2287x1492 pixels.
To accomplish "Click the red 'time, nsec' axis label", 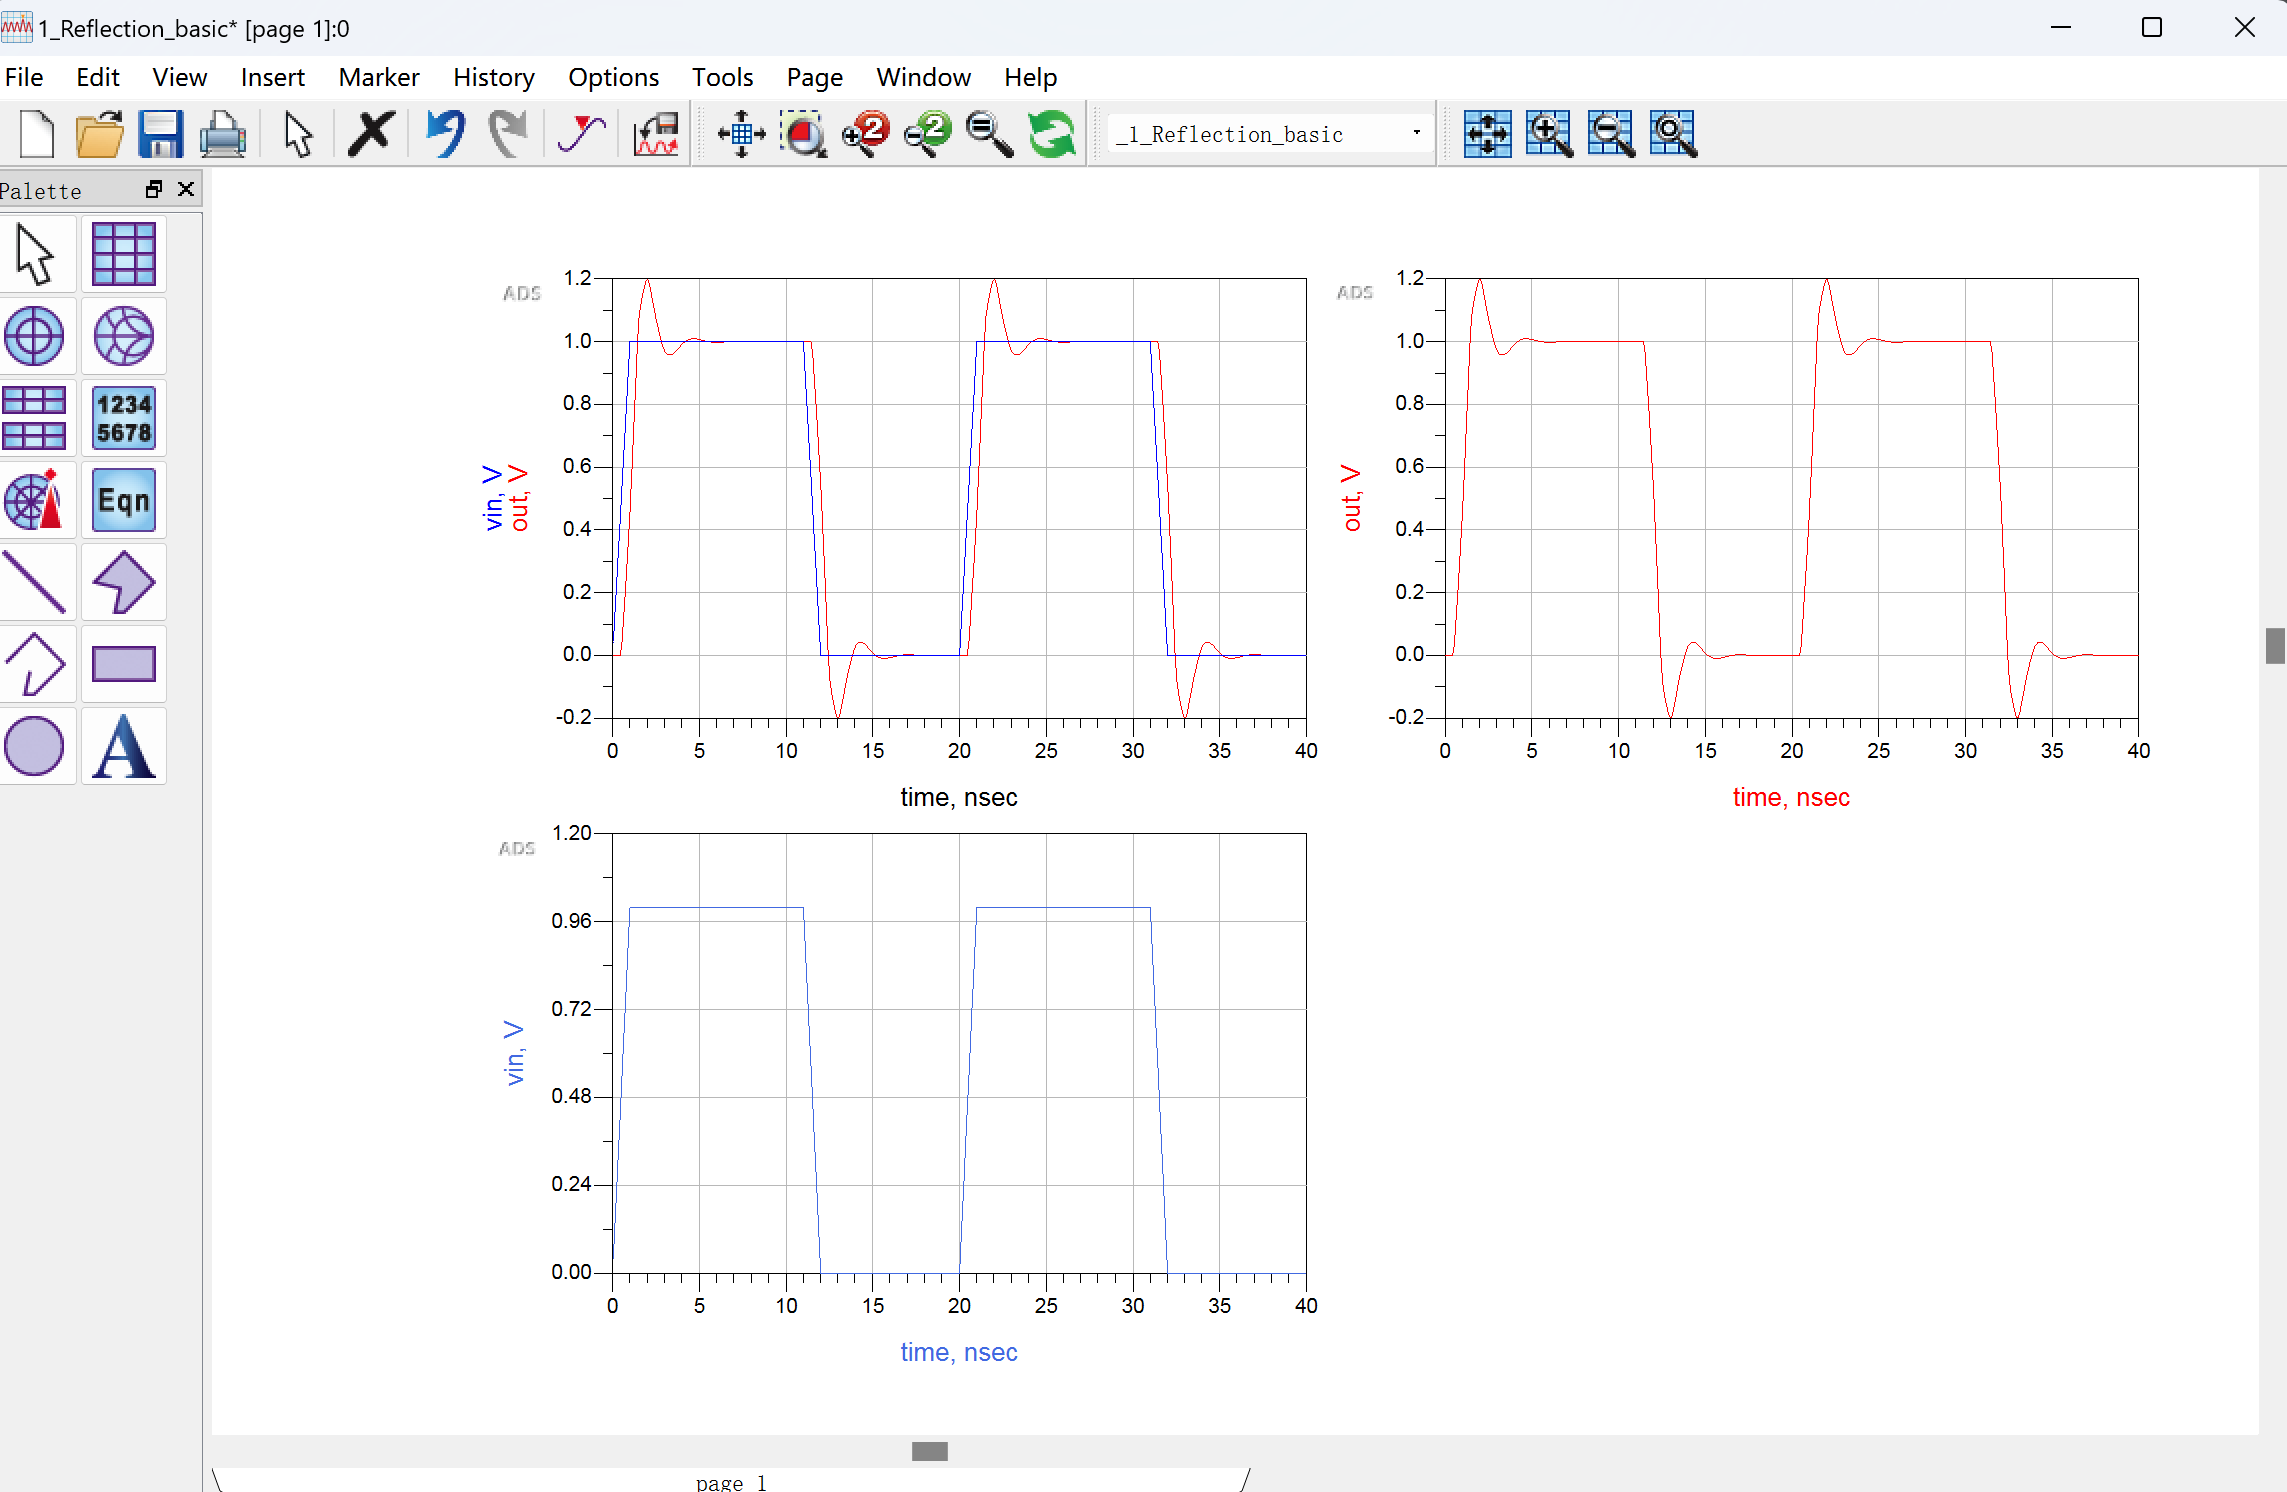I will 1791,797.
